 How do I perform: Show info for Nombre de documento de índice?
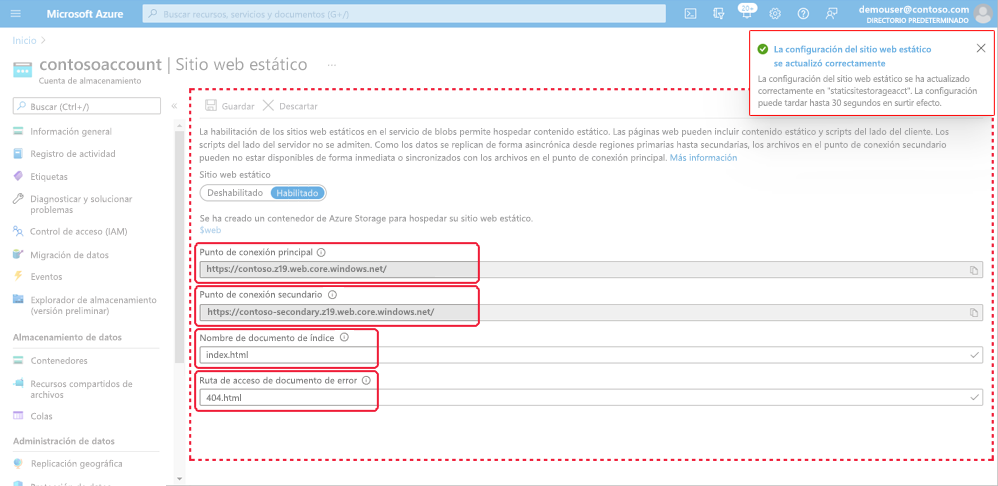click(x=344, y=338)
